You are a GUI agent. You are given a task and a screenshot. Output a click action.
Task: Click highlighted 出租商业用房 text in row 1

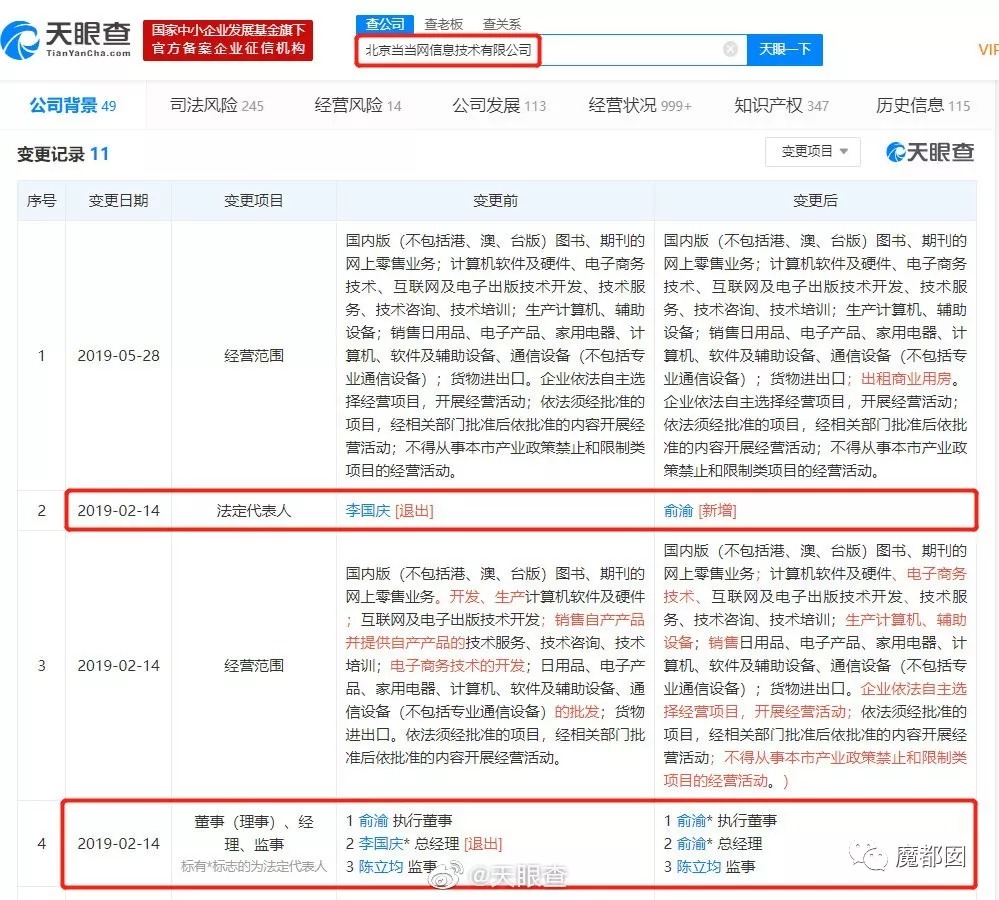905,378
